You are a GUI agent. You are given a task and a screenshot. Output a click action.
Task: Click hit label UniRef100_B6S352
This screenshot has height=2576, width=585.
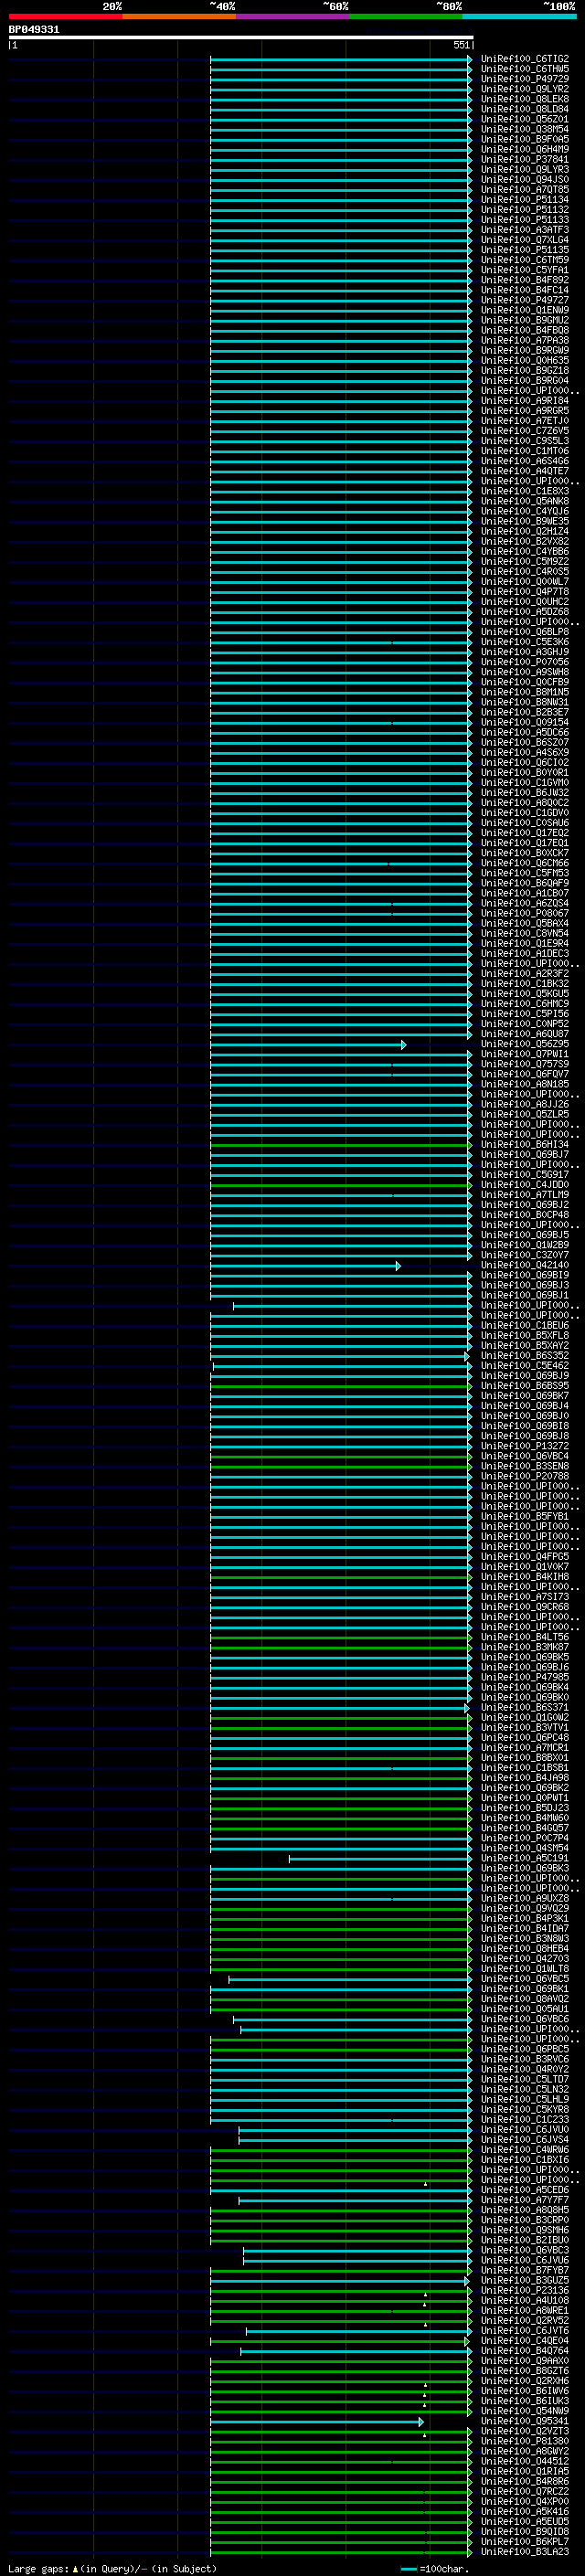point(525,1356)
